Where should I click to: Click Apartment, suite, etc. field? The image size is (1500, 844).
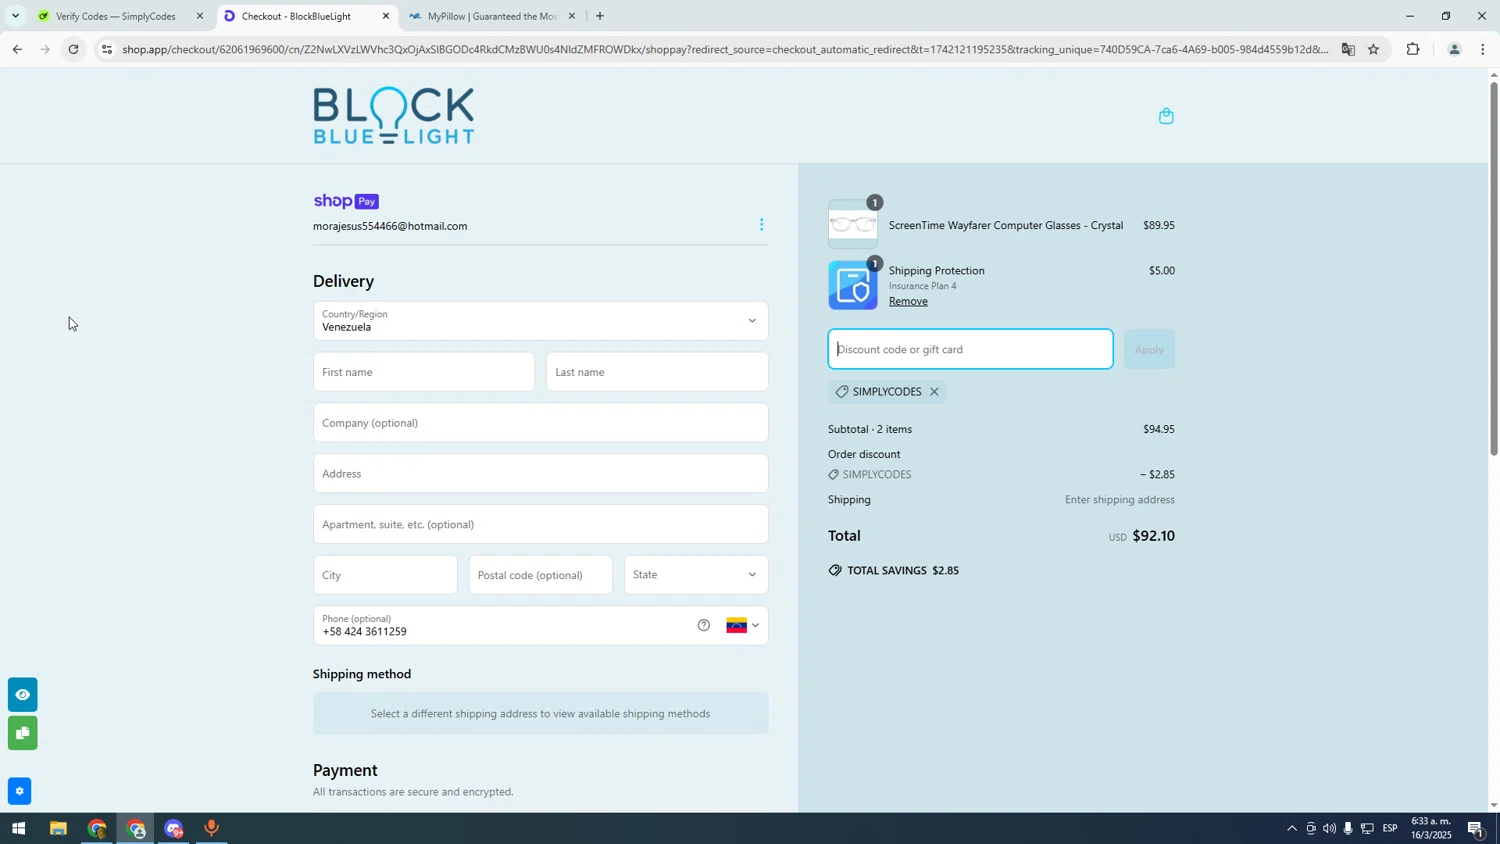(x=541, y=525)
